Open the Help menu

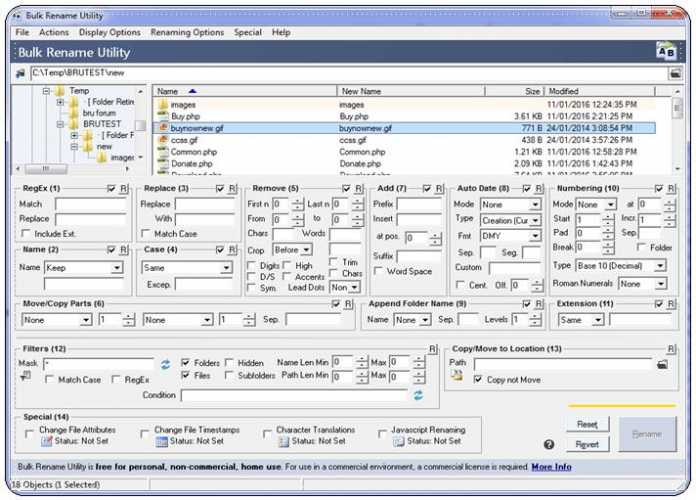pos(281,32)
